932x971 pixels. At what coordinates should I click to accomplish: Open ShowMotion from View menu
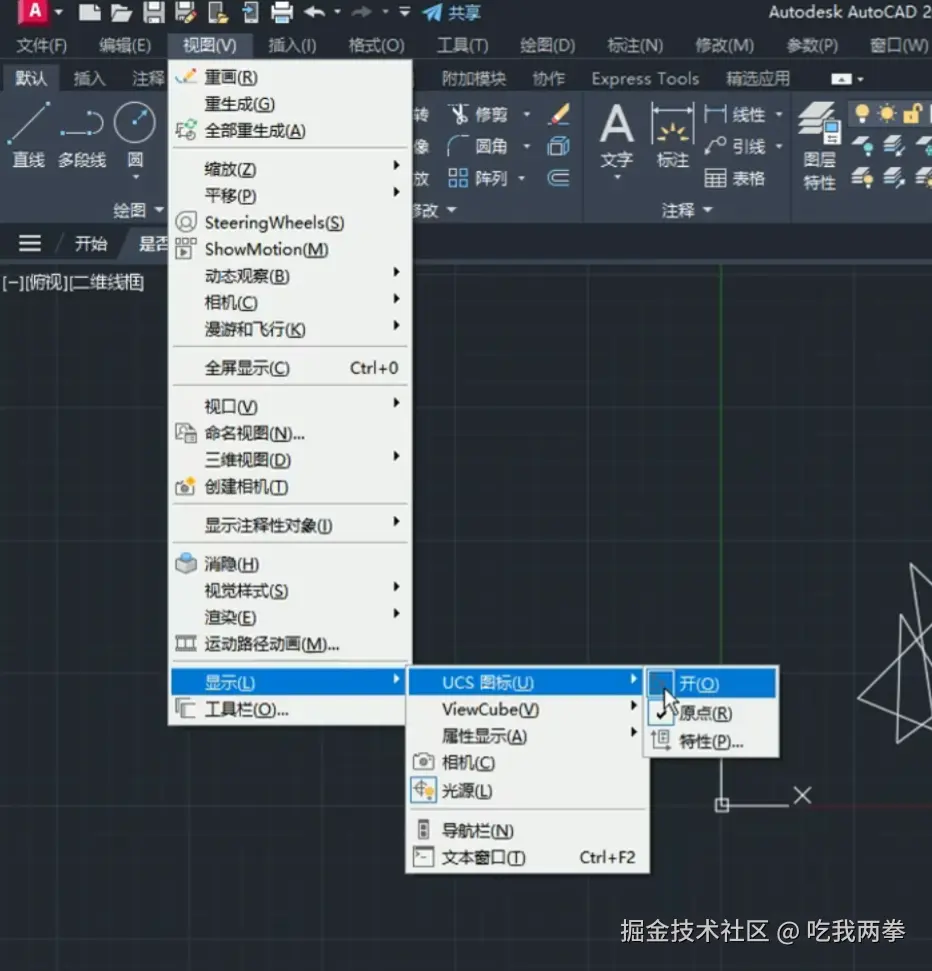[x=289, y=249]
